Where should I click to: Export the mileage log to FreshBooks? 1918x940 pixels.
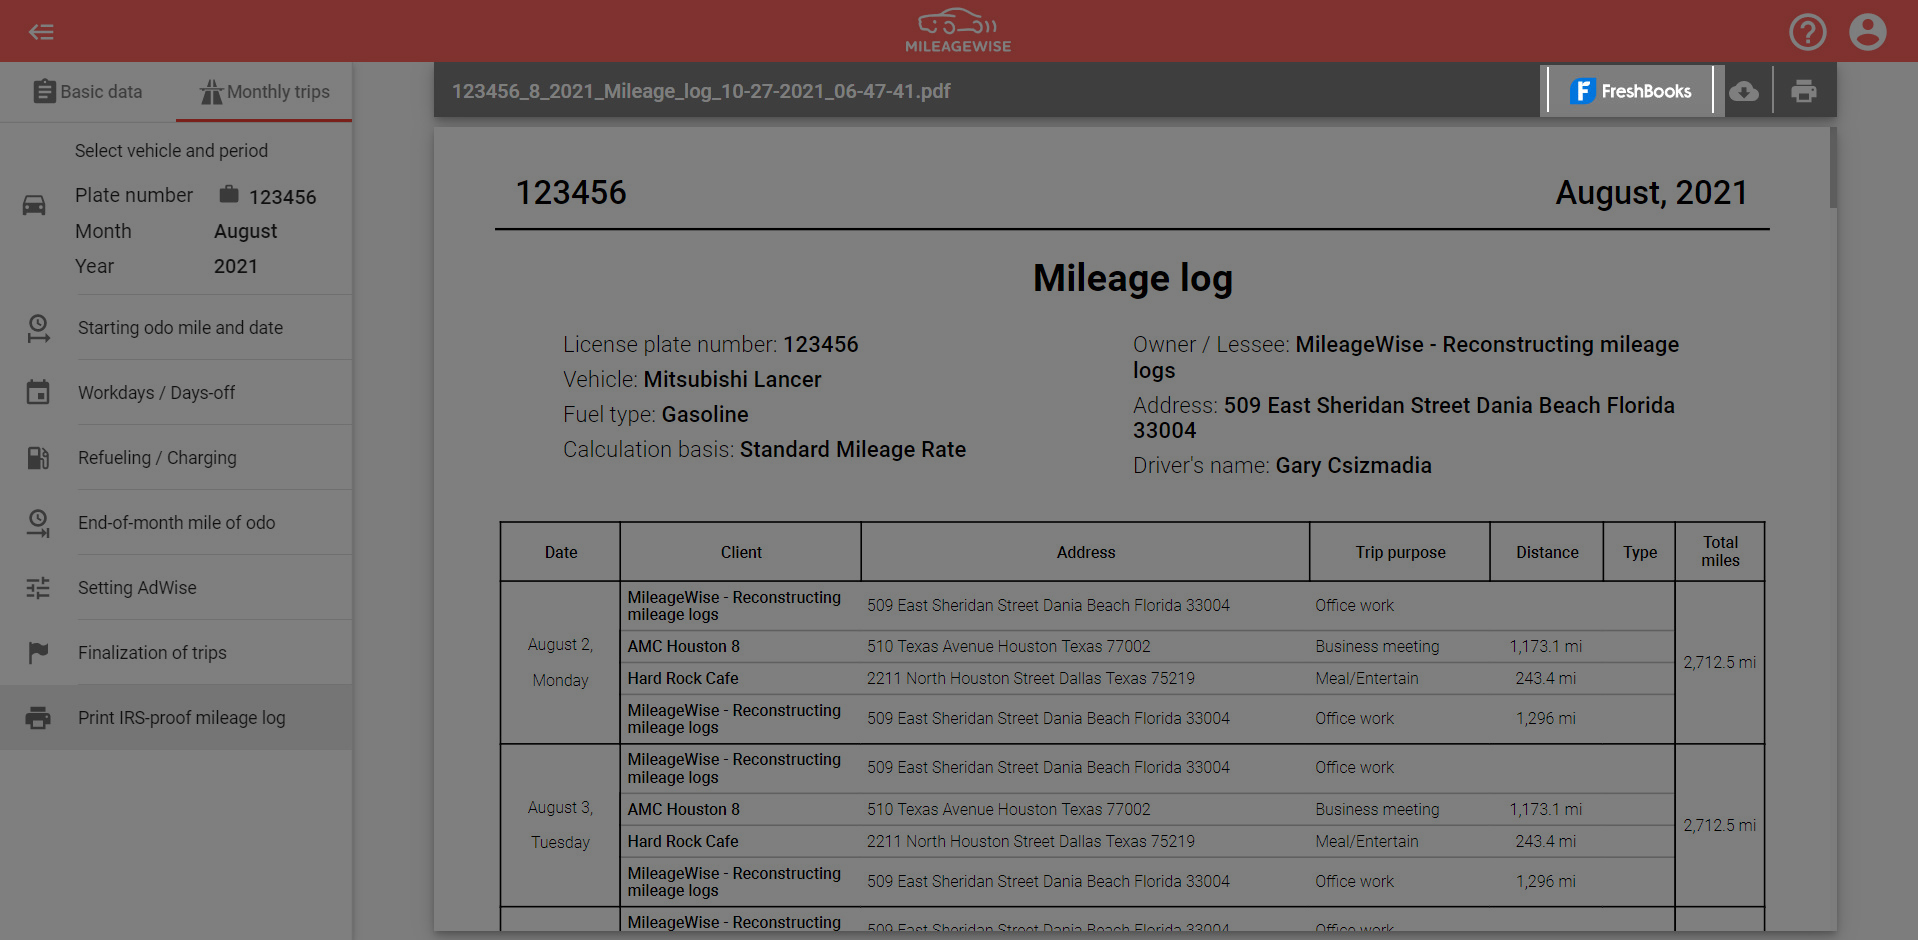click(1630, 90)
